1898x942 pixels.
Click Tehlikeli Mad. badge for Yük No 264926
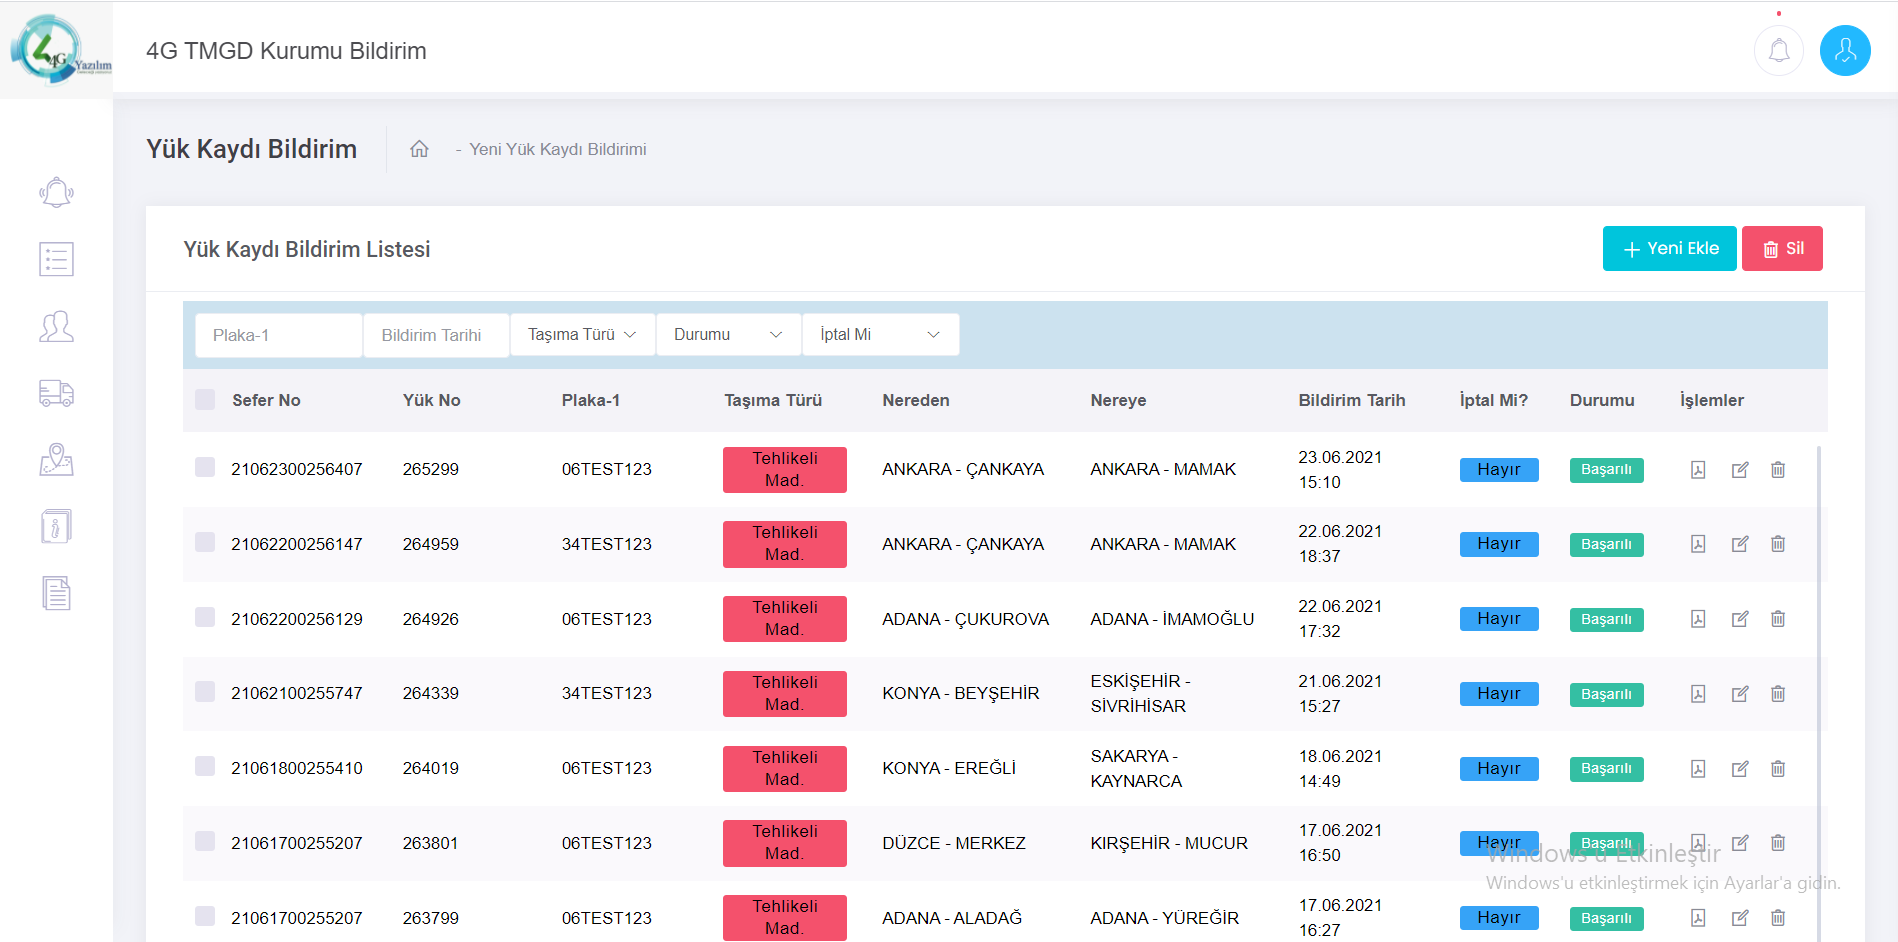pos(785,619)
